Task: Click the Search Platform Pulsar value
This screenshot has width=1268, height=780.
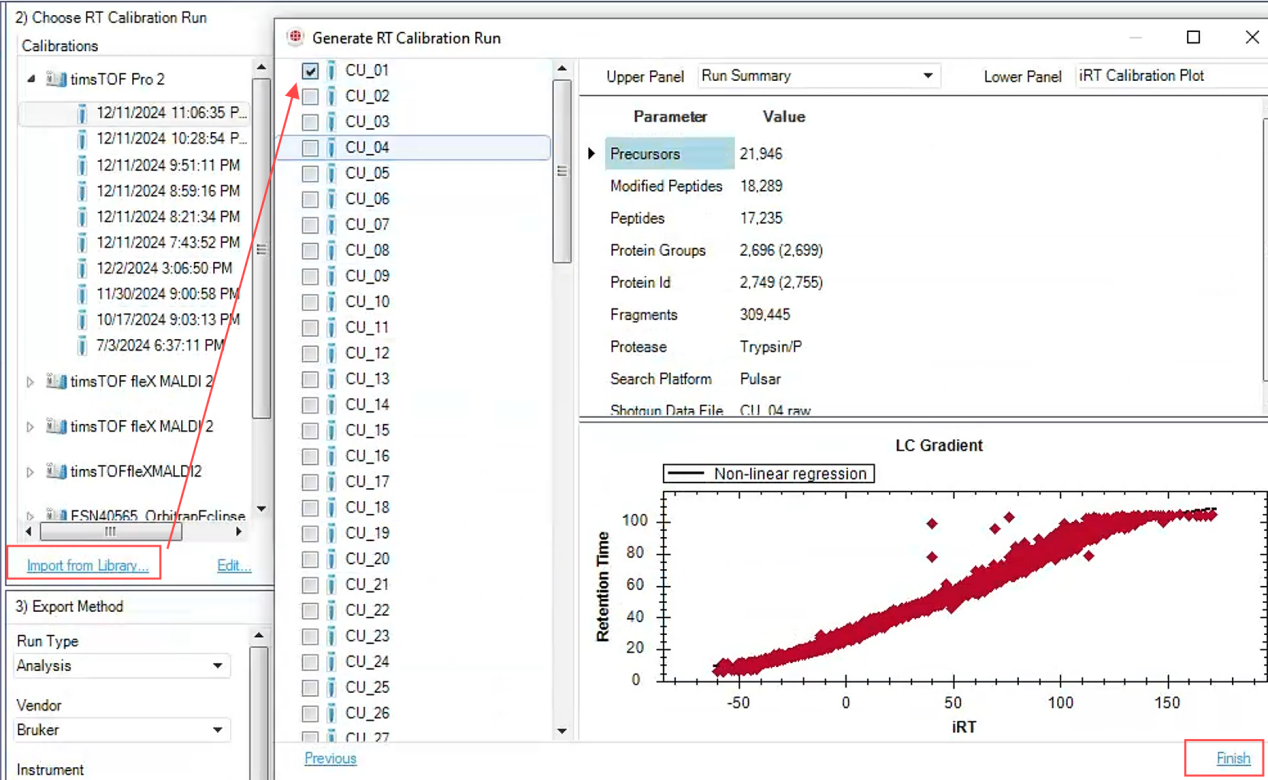Action: point(761,379)
